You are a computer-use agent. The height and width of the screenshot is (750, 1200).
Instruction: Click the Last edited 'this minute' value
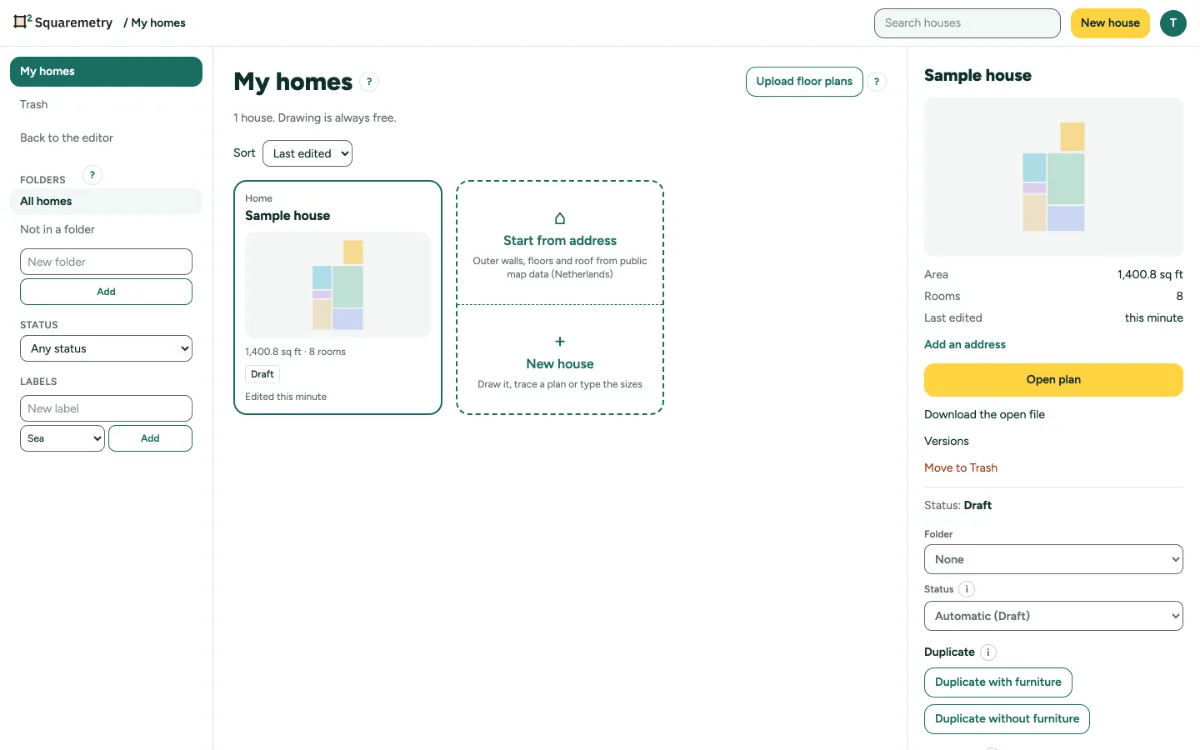point(1154,318)
